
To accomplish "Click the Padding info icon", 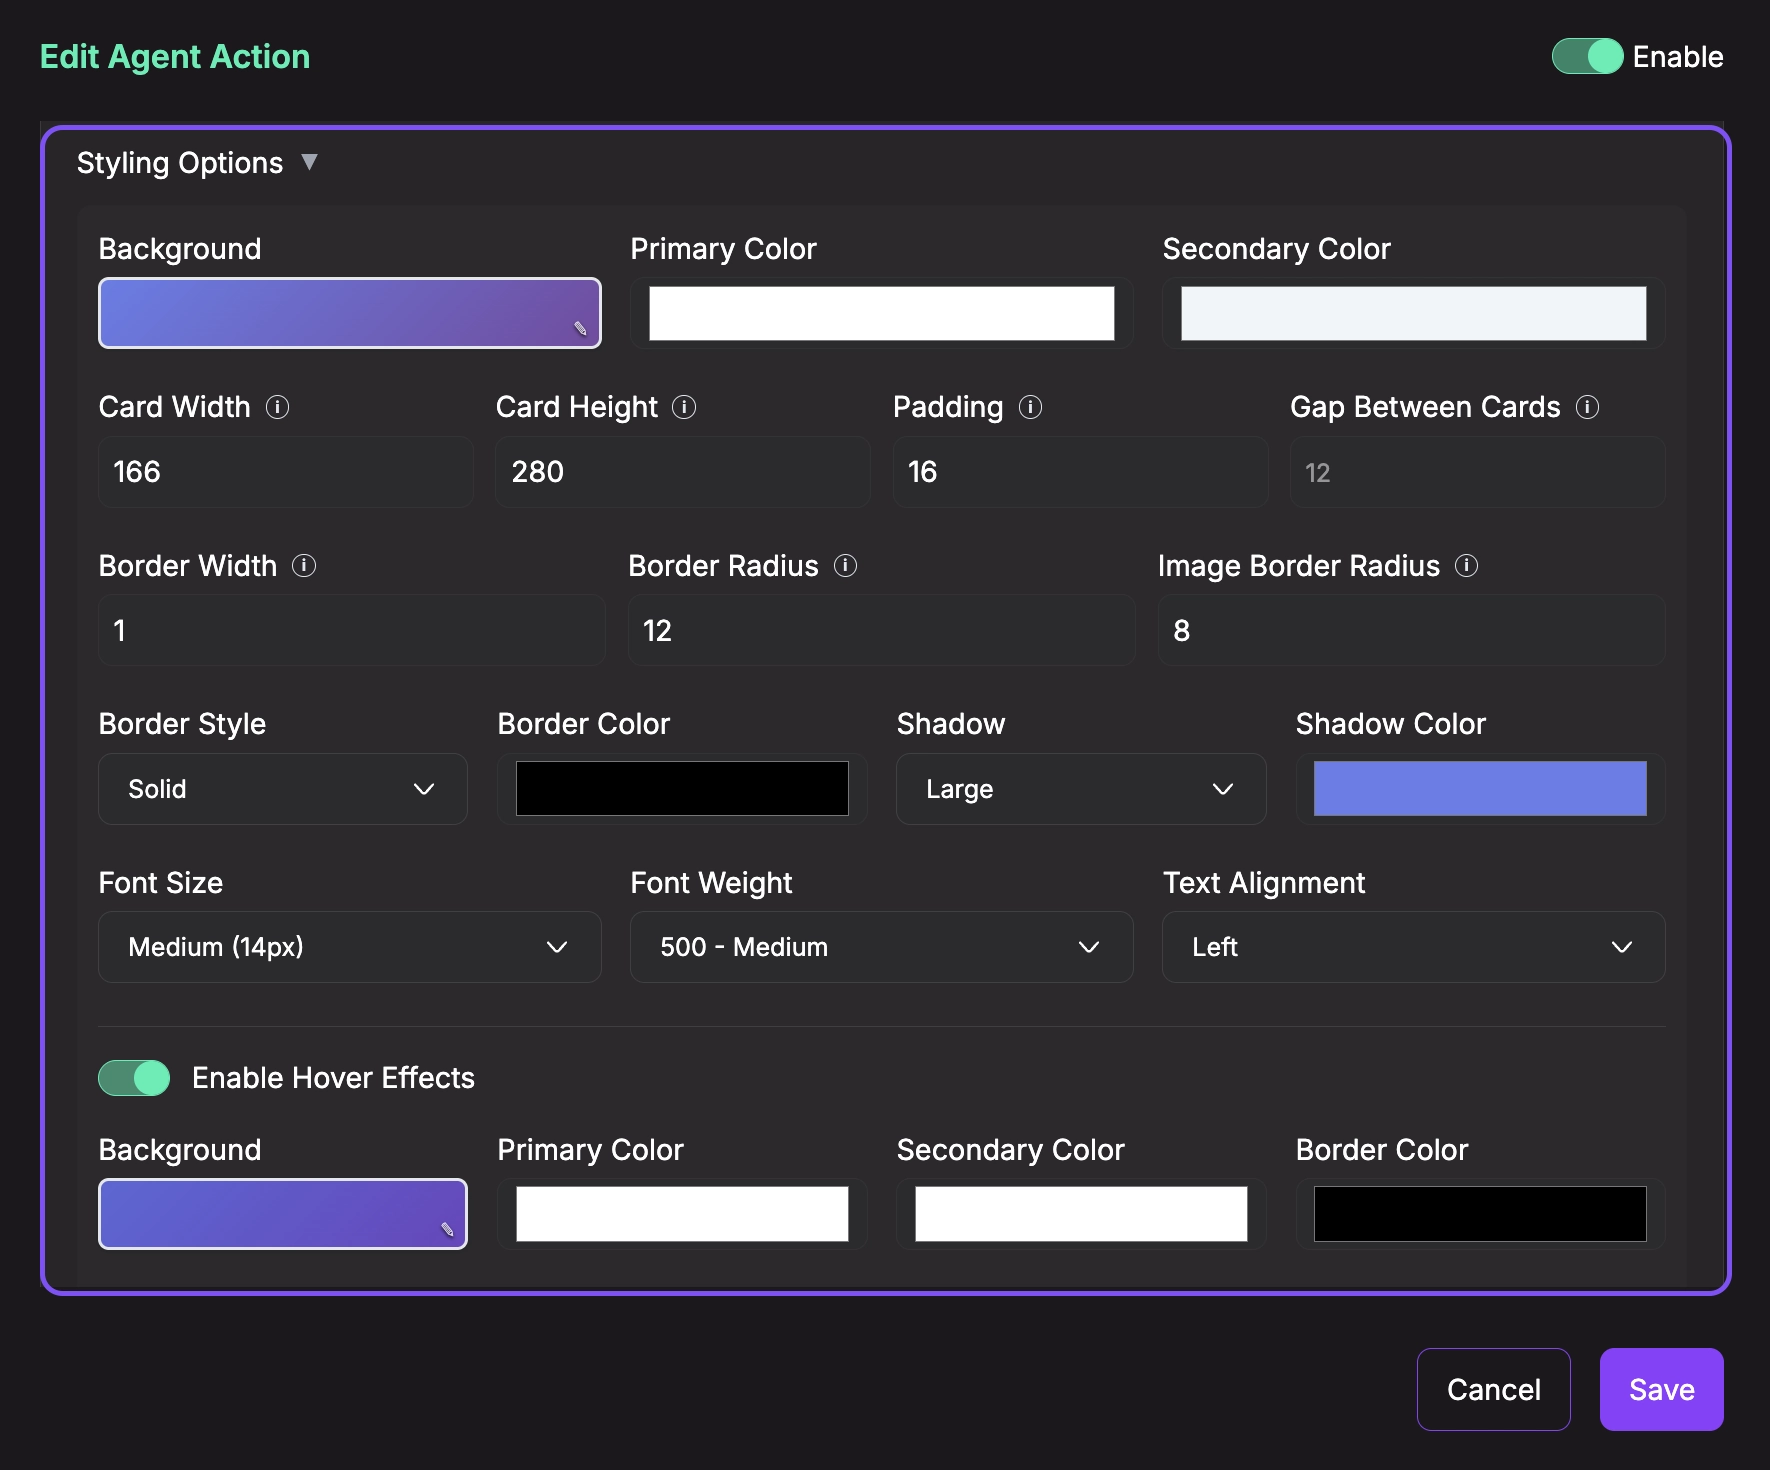I will [1030, 407].
